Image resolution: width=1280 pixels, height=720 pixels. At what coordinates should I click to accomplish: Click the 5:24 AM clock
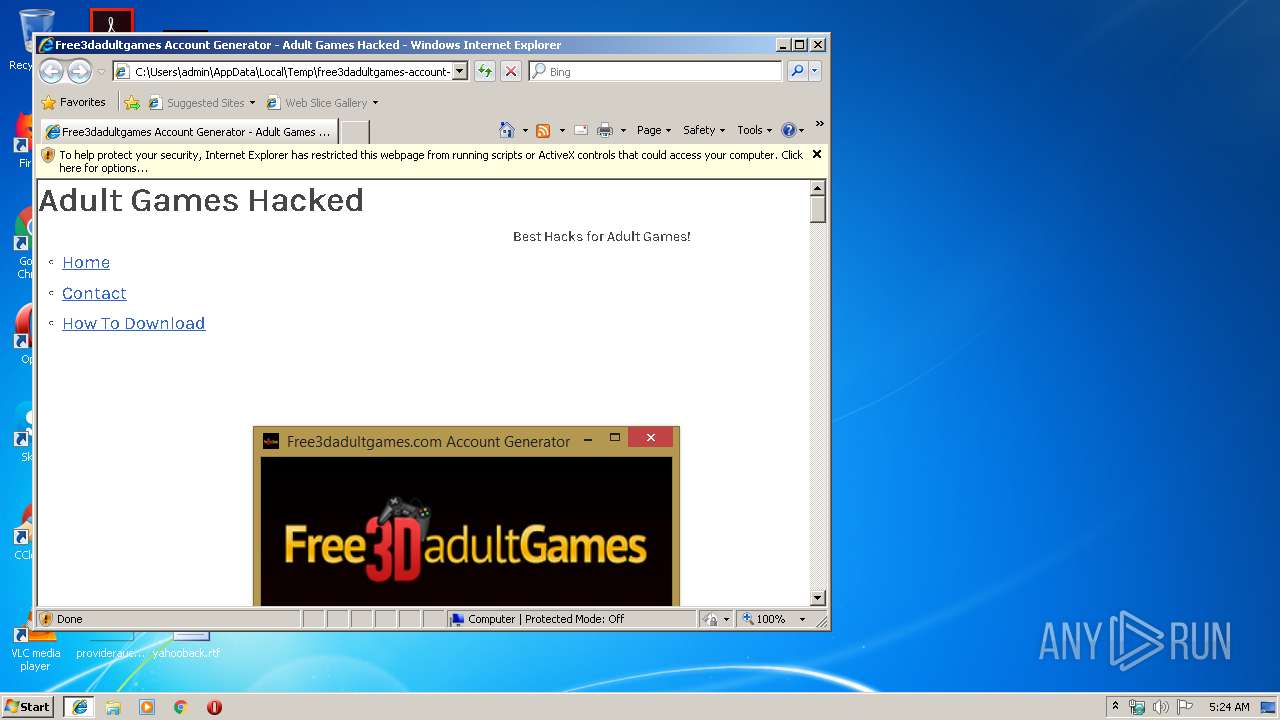click(x=1229, y=706)
